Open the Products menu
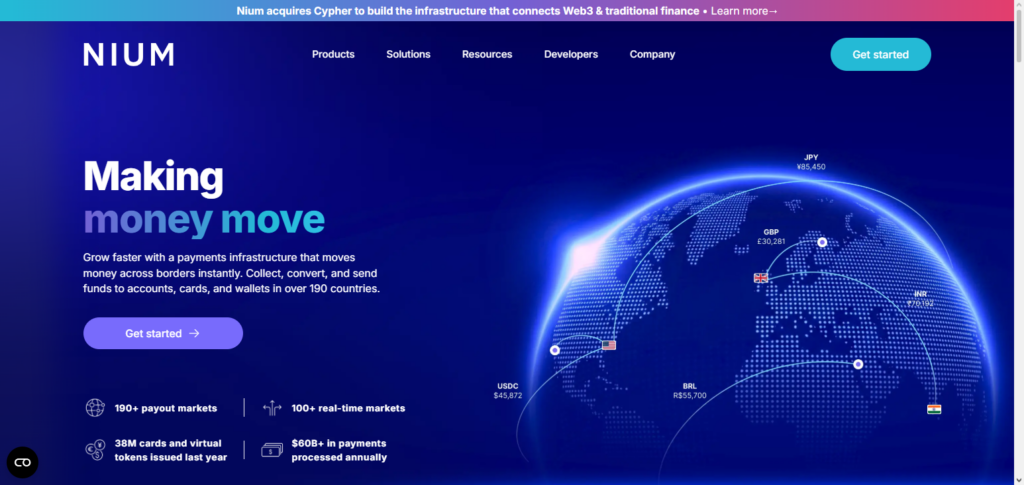This screenshot has width=1024, height=485. 333,55
